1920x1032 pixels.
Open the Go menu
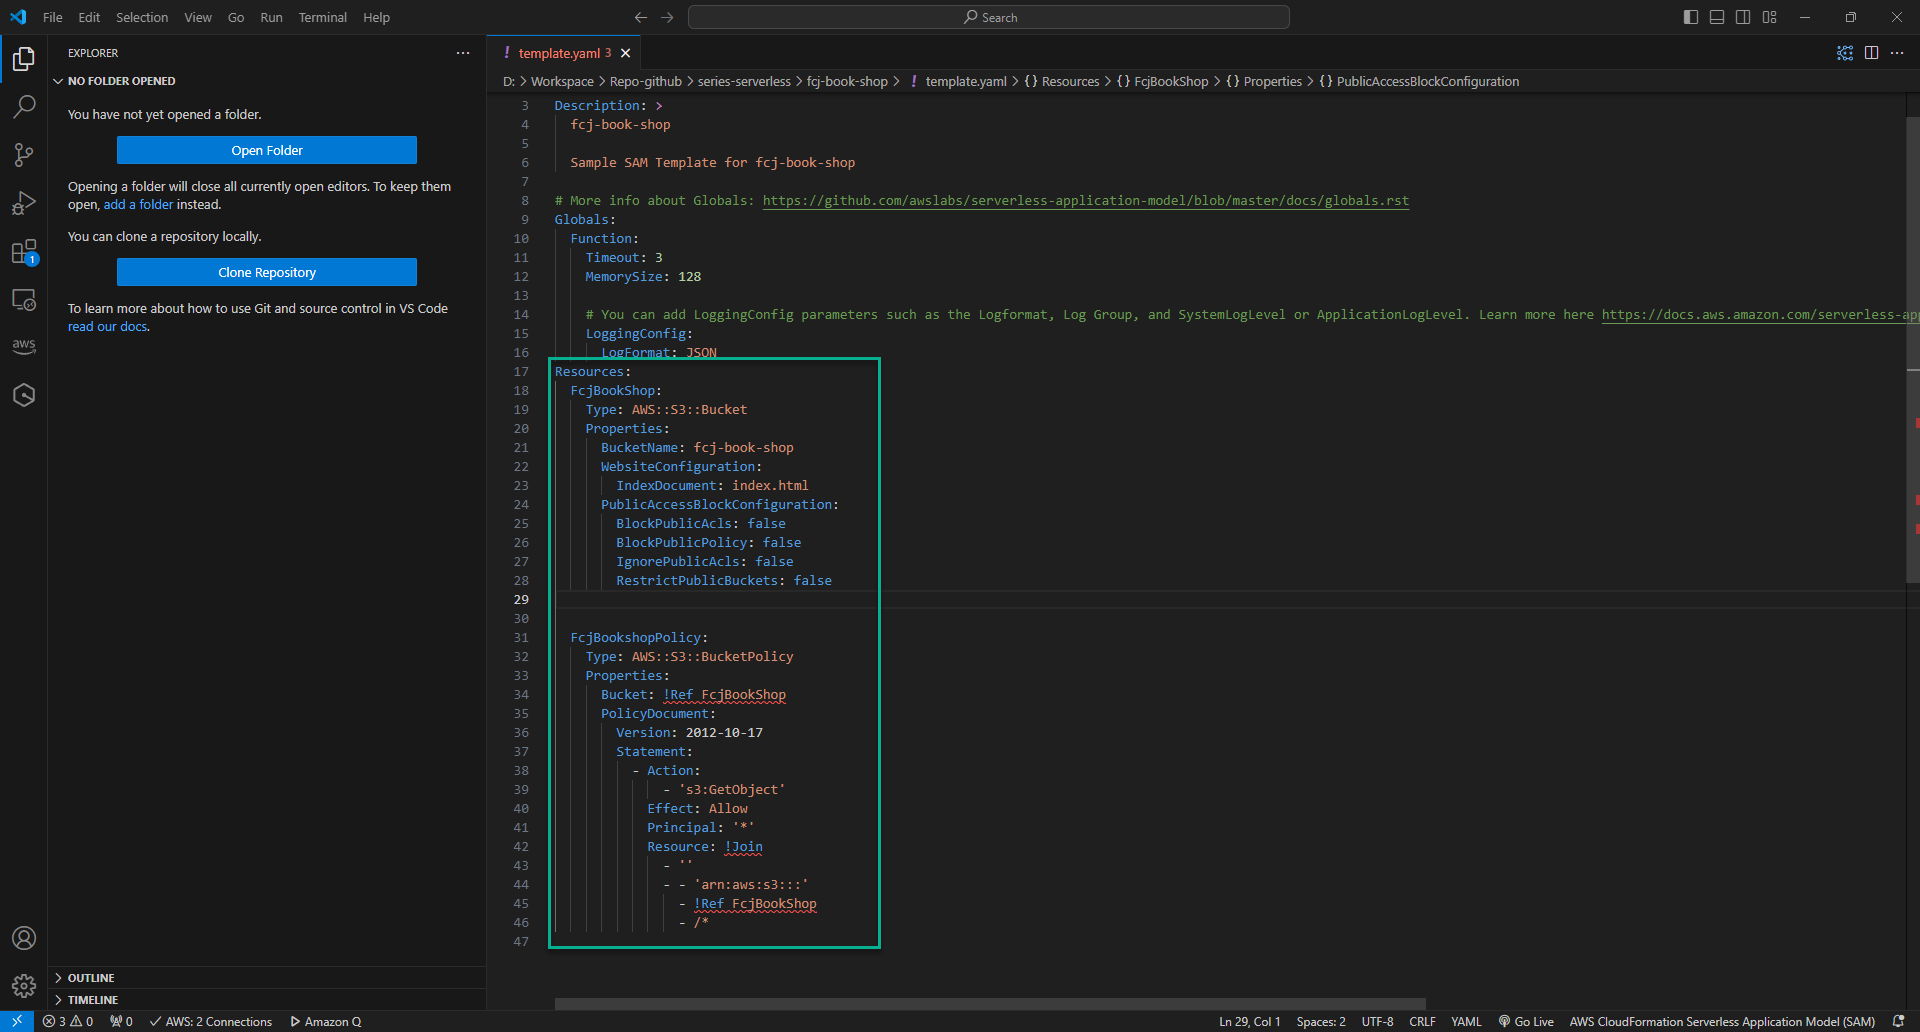point(236,17)
